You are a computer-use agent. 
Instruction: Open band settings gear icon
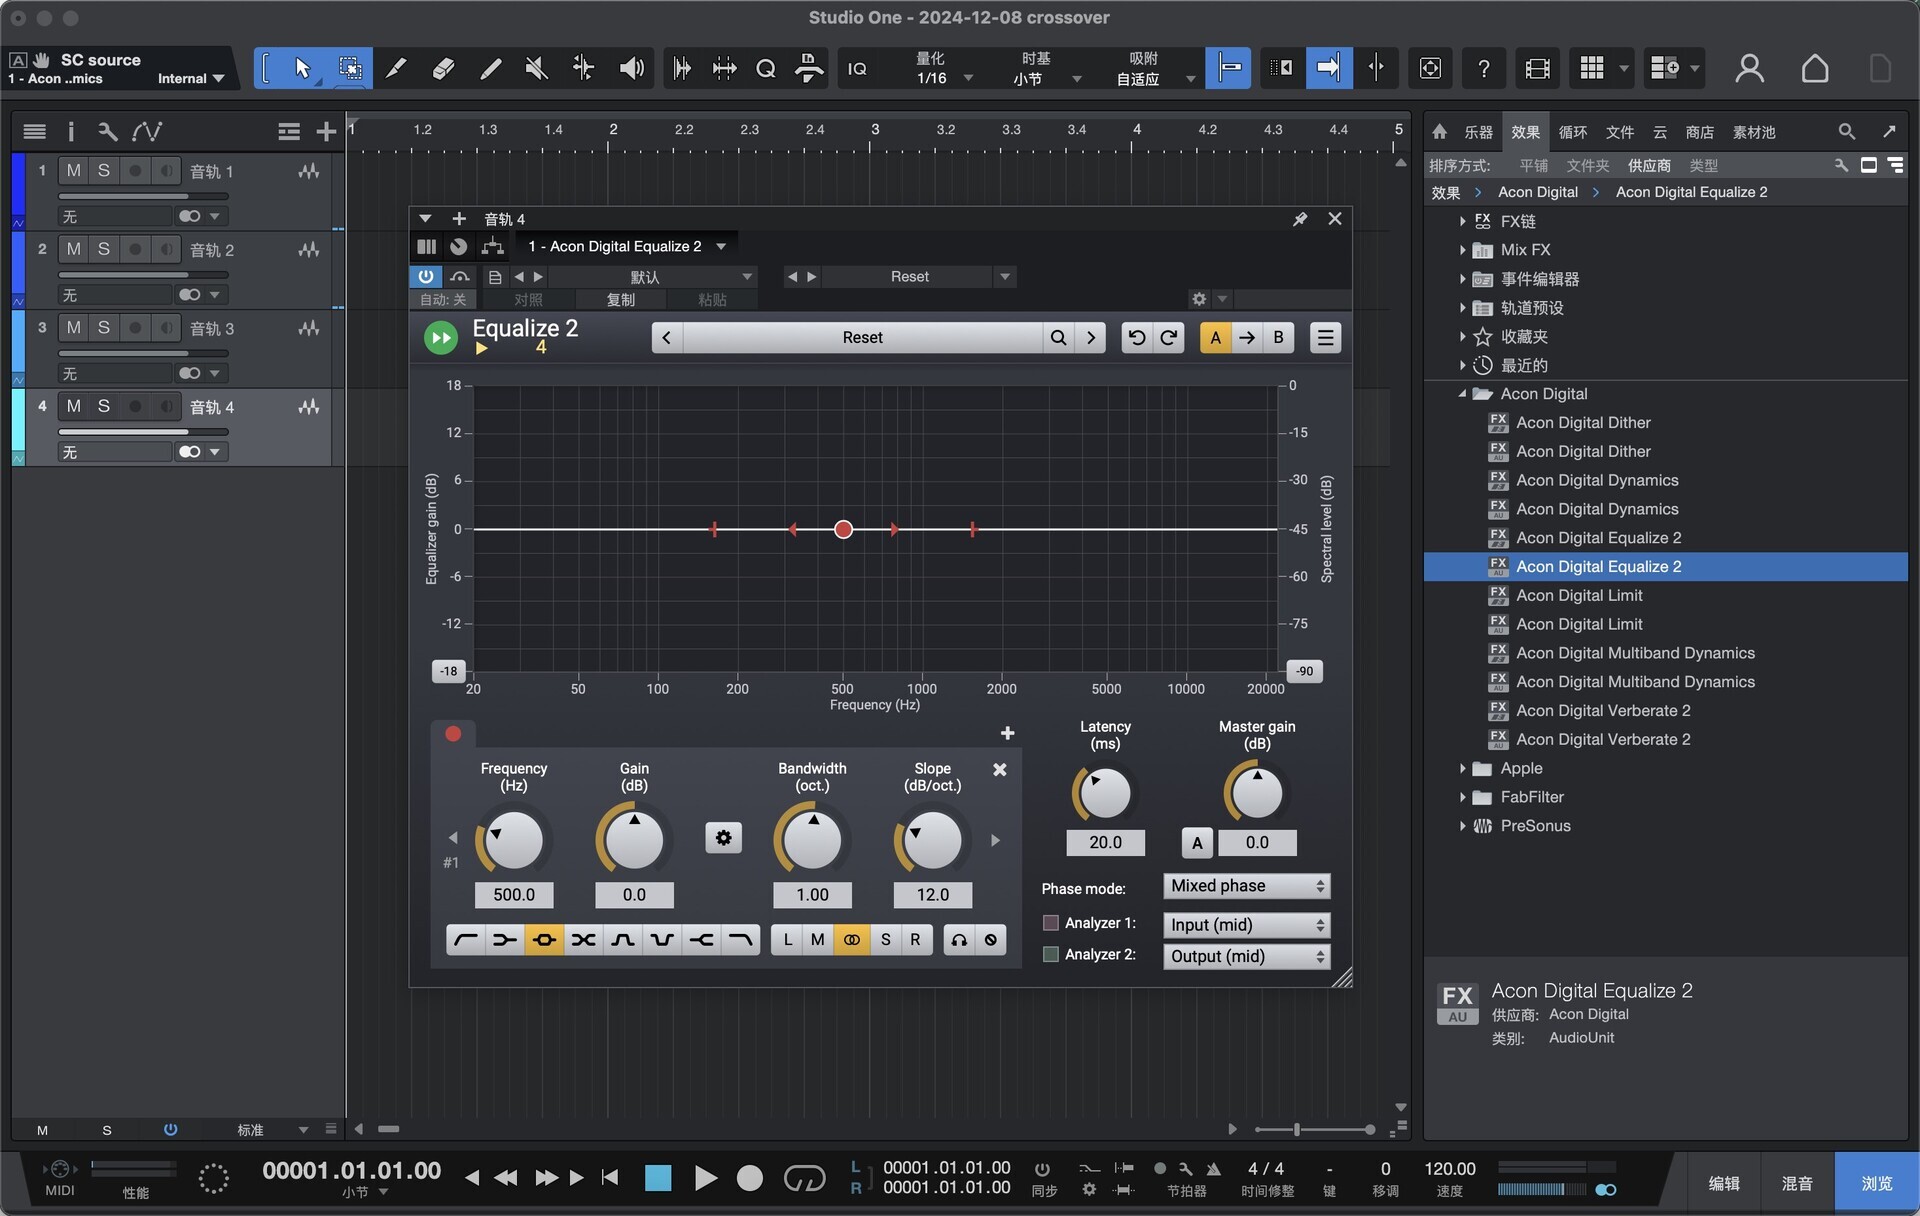point(723,838)
